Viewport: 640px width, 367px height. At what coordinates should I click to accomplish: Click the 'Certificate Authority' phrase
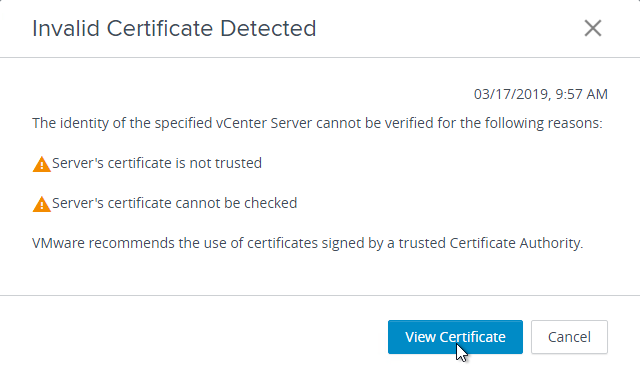[516, 243]
